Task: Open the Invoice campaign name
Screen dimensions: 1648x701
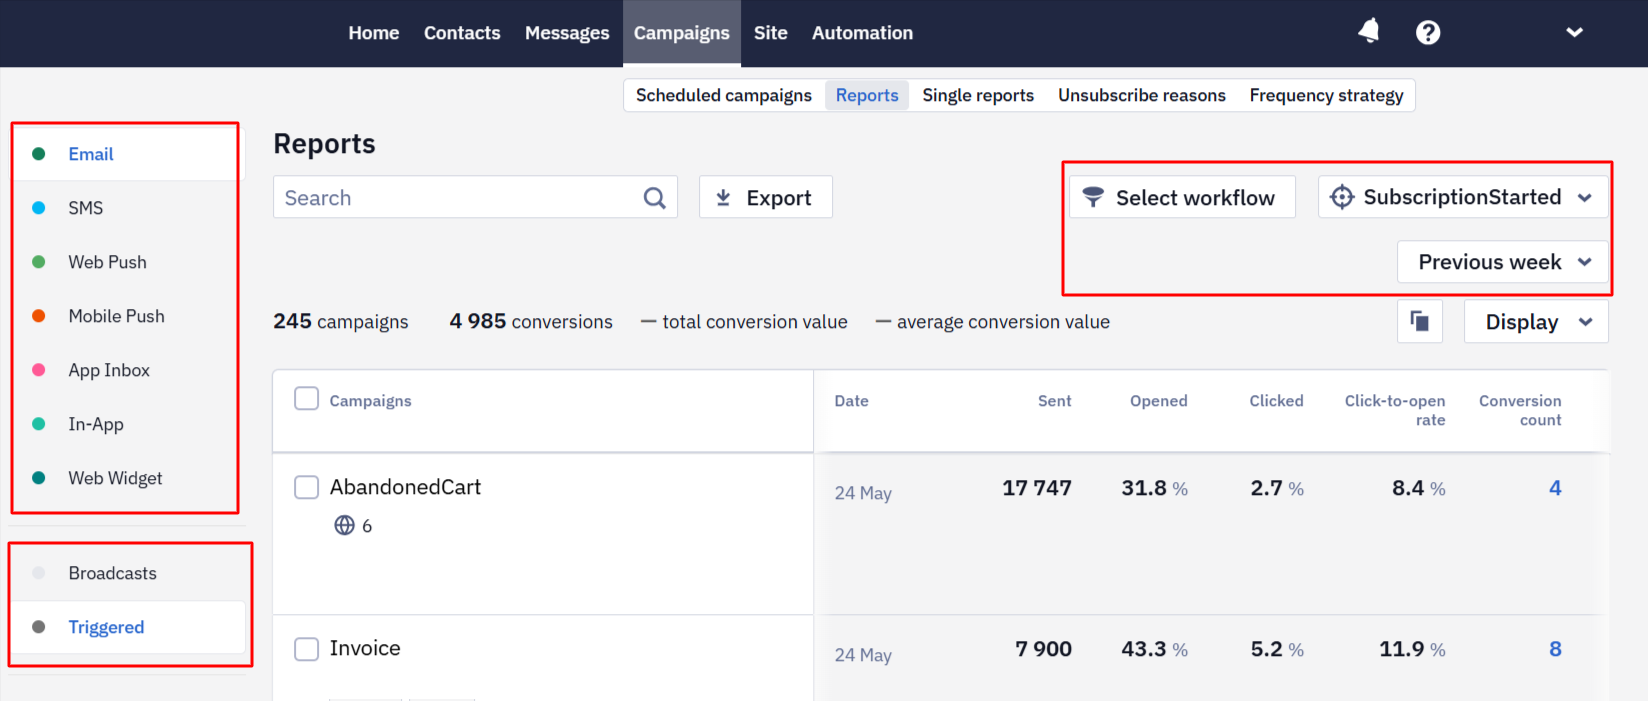Action: click(365, 648)
